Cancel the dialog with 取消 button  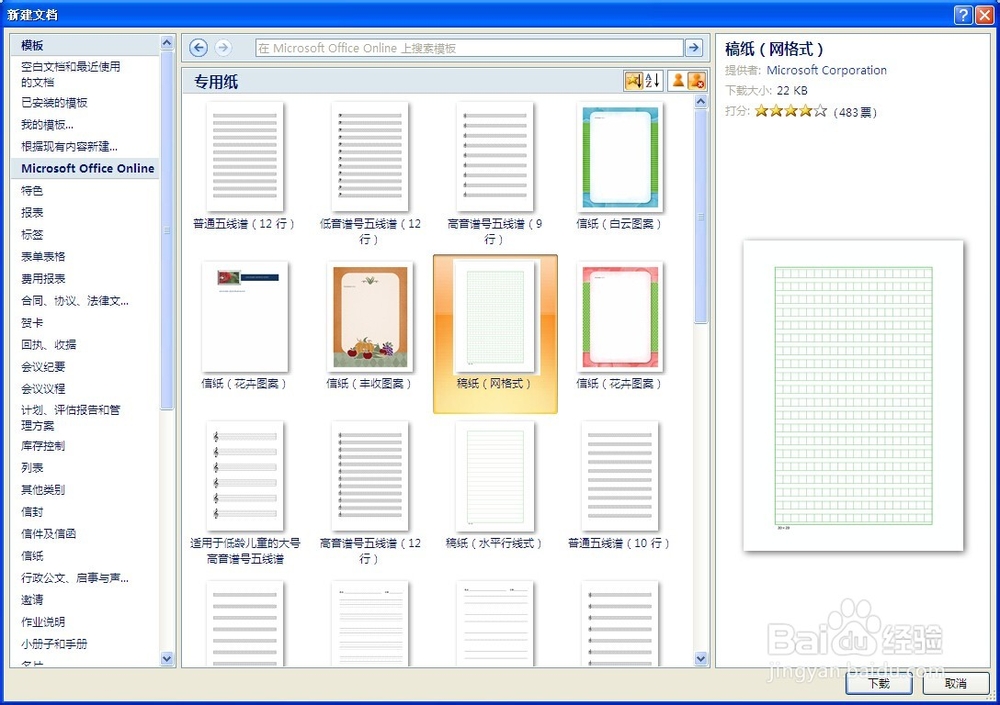[x=956, y=684]
